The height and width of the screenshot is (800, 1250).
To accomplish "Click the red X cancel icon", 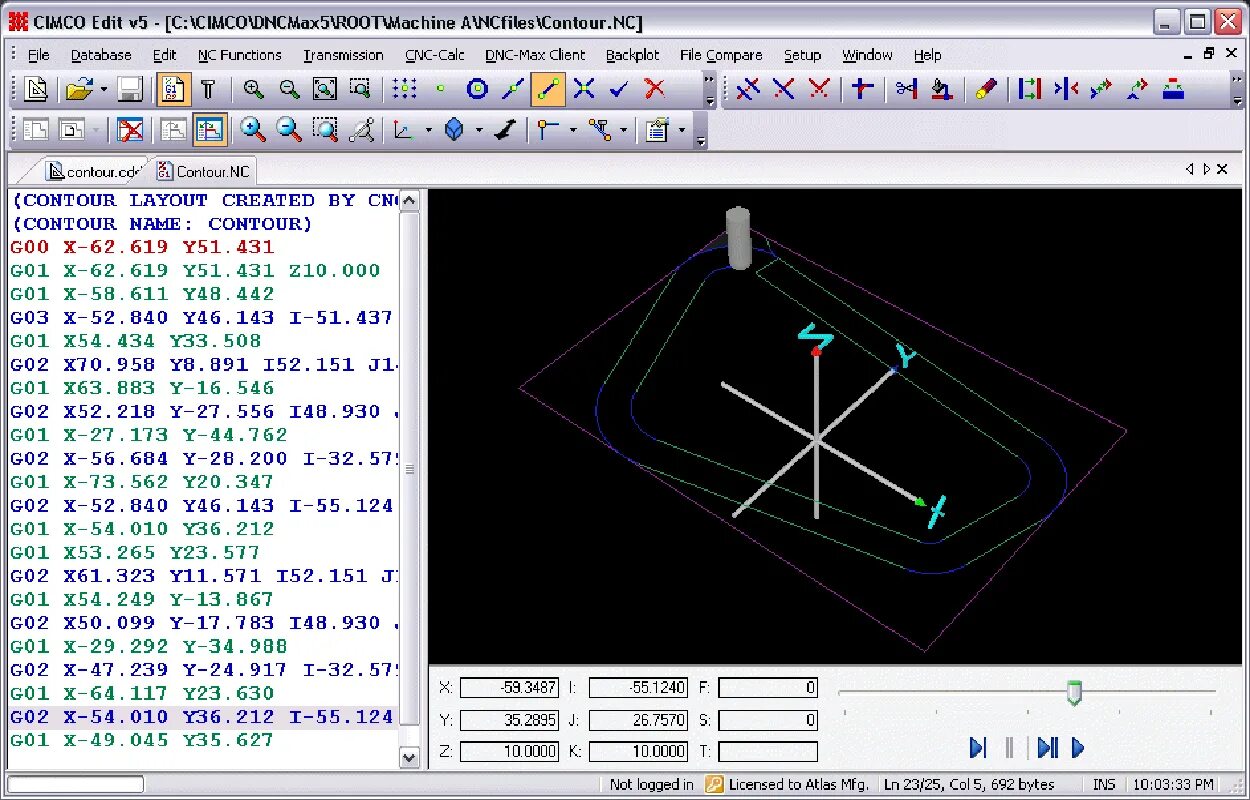I will 655,89.
